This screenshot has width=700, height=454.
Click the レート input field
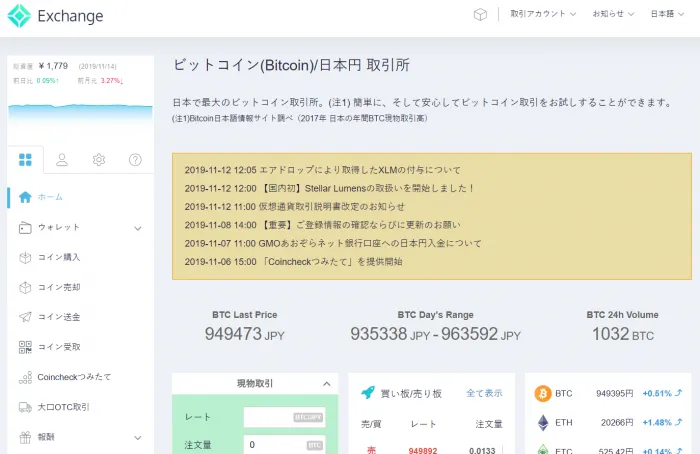[x=284, y=417]
